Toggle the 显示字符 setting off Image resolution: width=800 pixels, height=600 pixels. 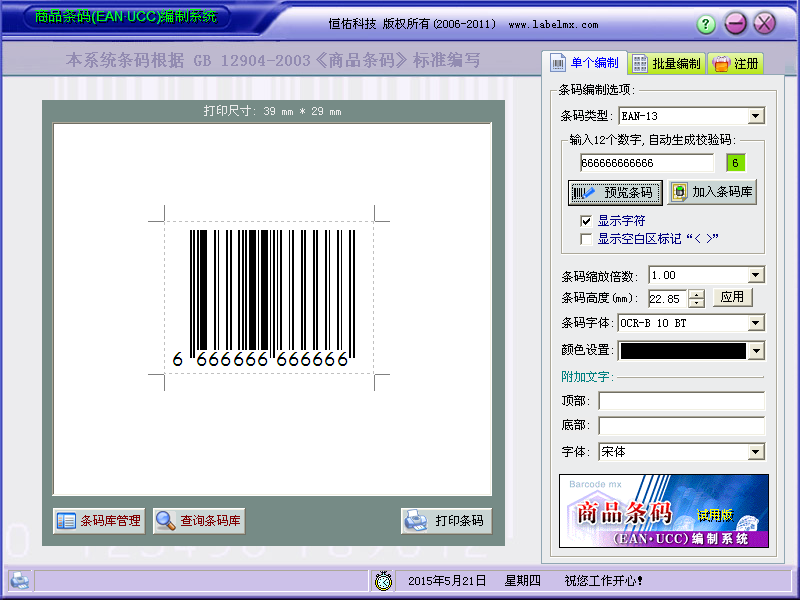coord(584,222)
